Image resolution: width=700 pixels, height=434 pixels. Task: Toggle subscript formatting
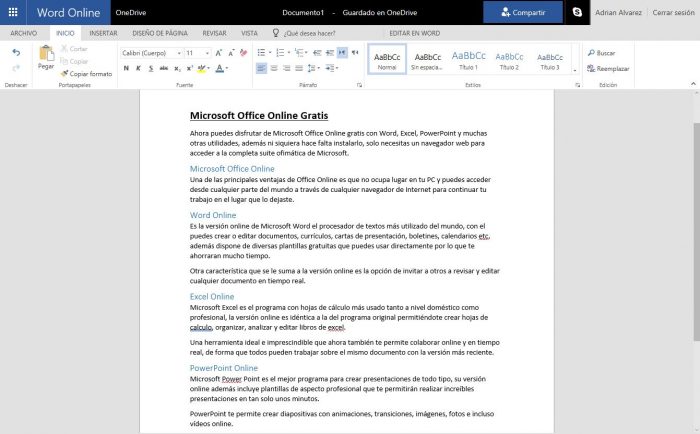(177, 68)
